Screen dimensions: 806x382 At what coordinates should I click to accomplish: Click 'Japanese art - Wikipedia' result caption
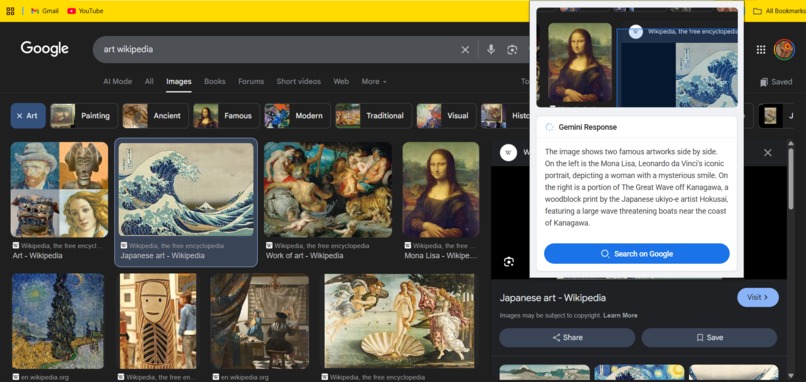pyautogui.click(x=162, y=256)
